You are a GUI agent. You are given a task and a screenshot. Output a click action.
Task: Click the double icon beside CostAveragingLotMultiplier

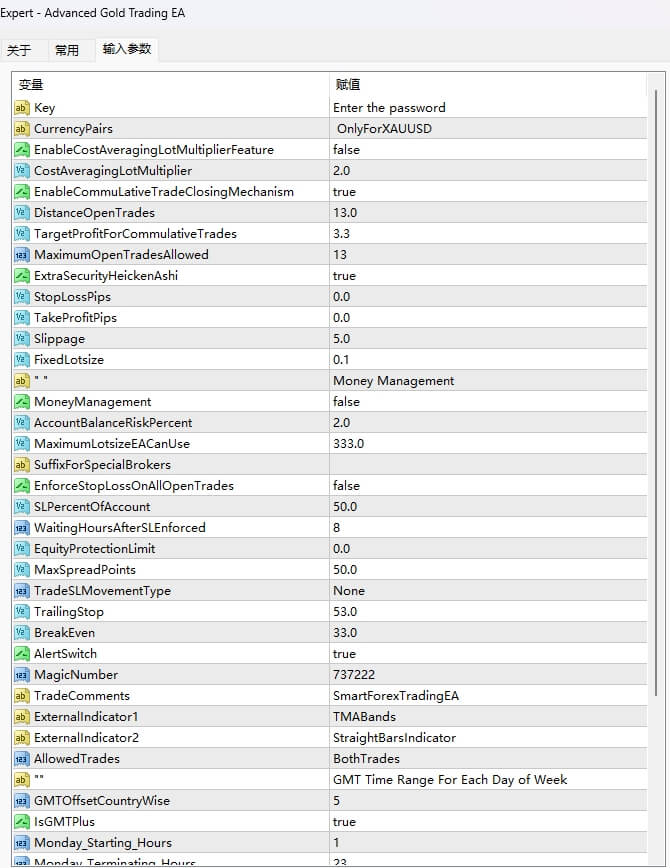(21, 170)
